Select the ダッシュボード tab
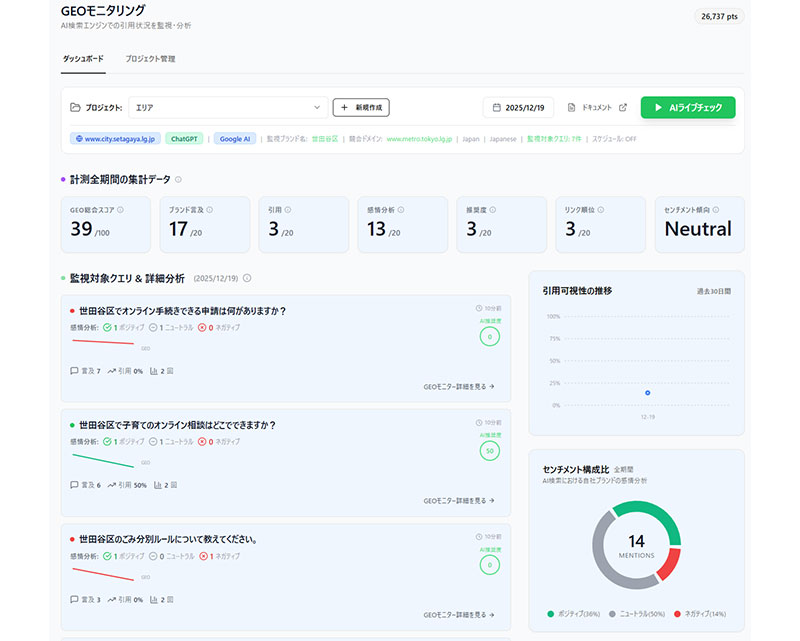The width and height of the screenshot is (800, 641). point(83,59)
